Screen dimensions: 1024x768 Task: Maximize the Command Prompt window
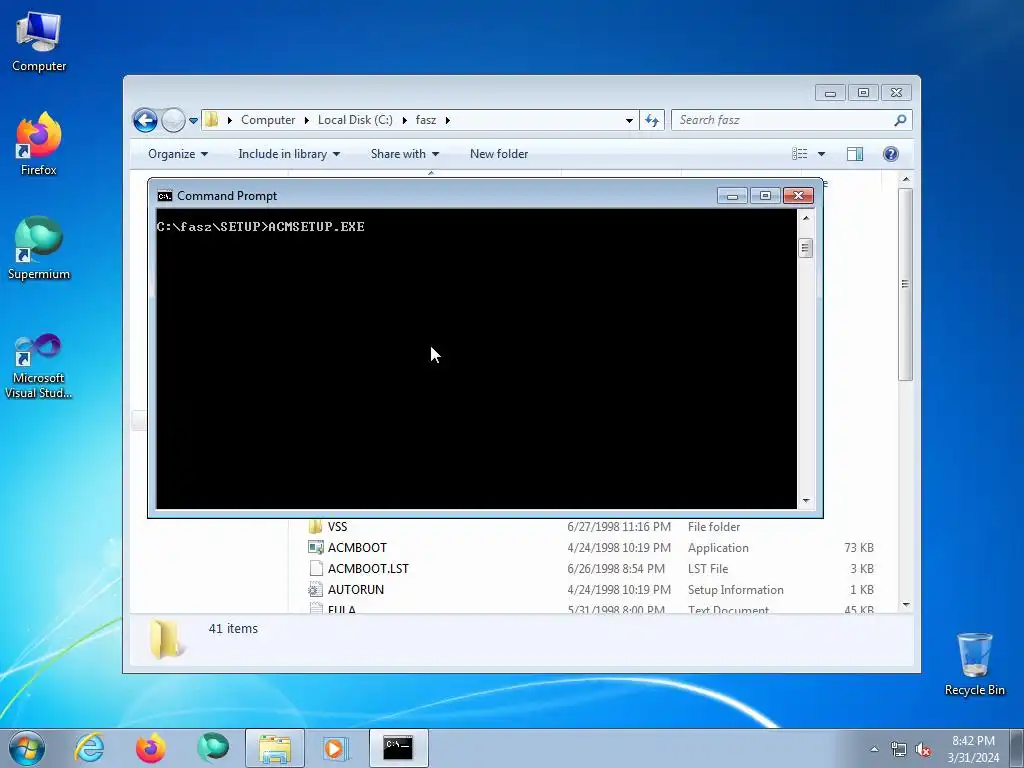point(765,195)
